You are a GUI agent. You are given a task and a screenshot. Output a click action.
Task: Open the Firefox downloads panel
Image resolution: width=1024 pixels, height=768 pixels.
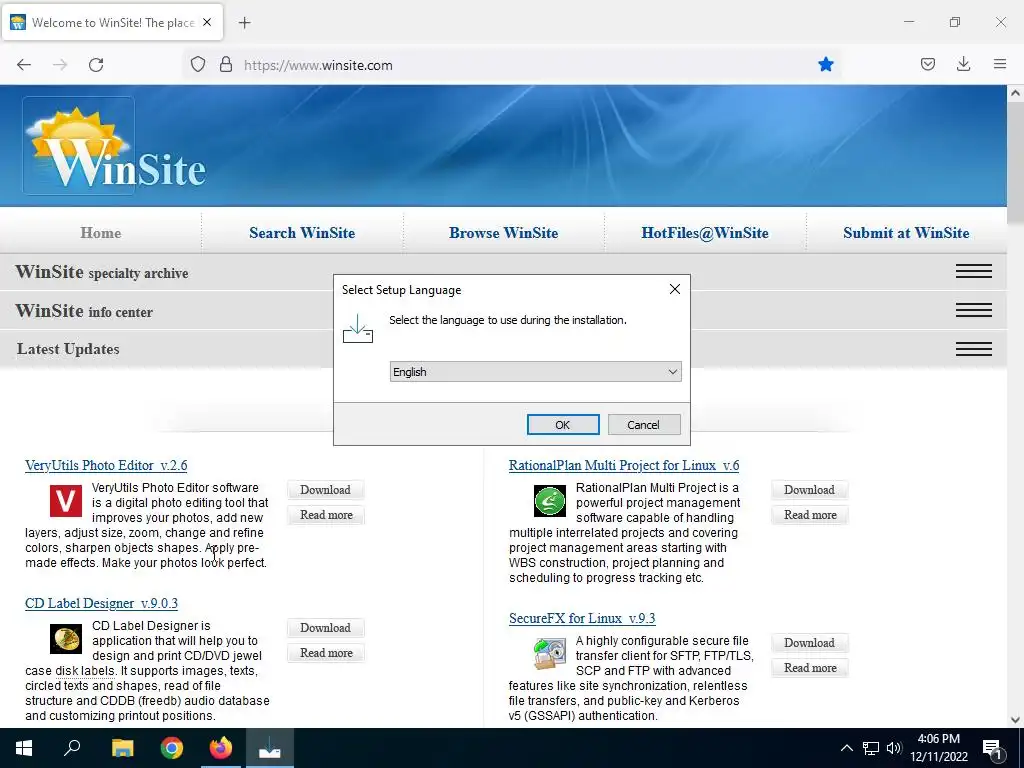pyautogui.click(x=963, y=64)
